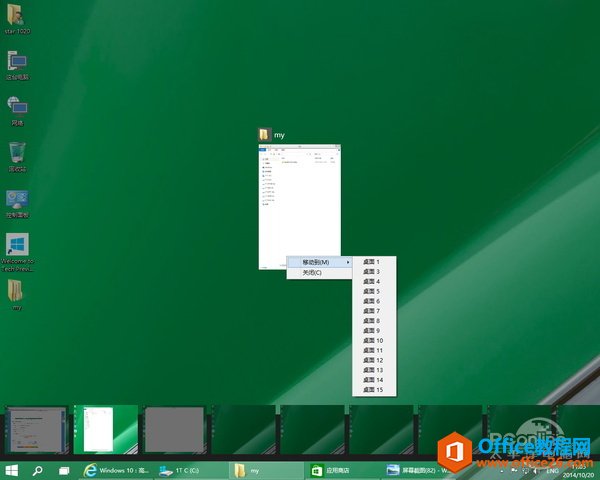Move window to 桌面 15

pos(374,390)
